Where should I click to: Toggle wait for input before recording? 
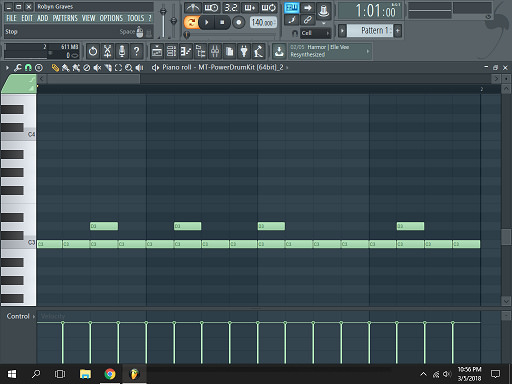(211, 7)
